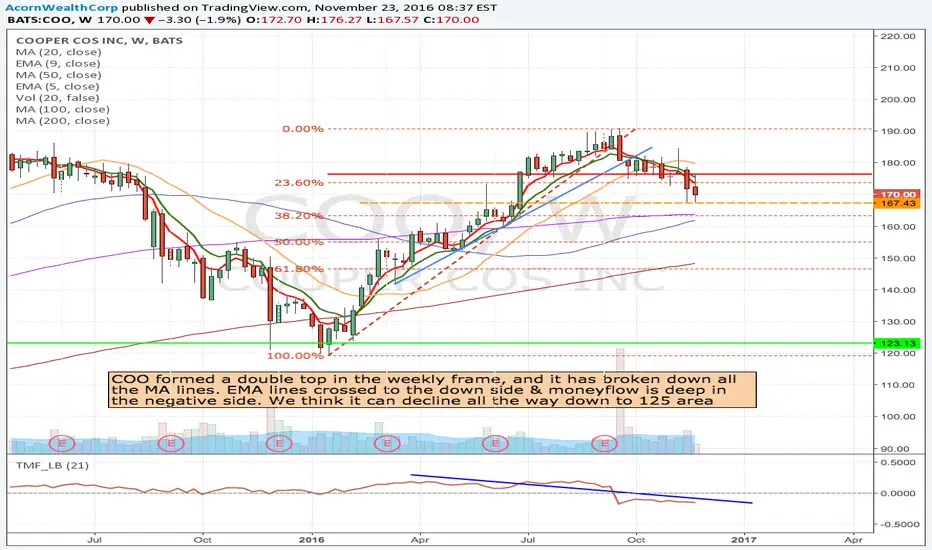Click the 23.60% Fibonacci level label
This screenshot has width=932, height=550.
coord(299,183)
